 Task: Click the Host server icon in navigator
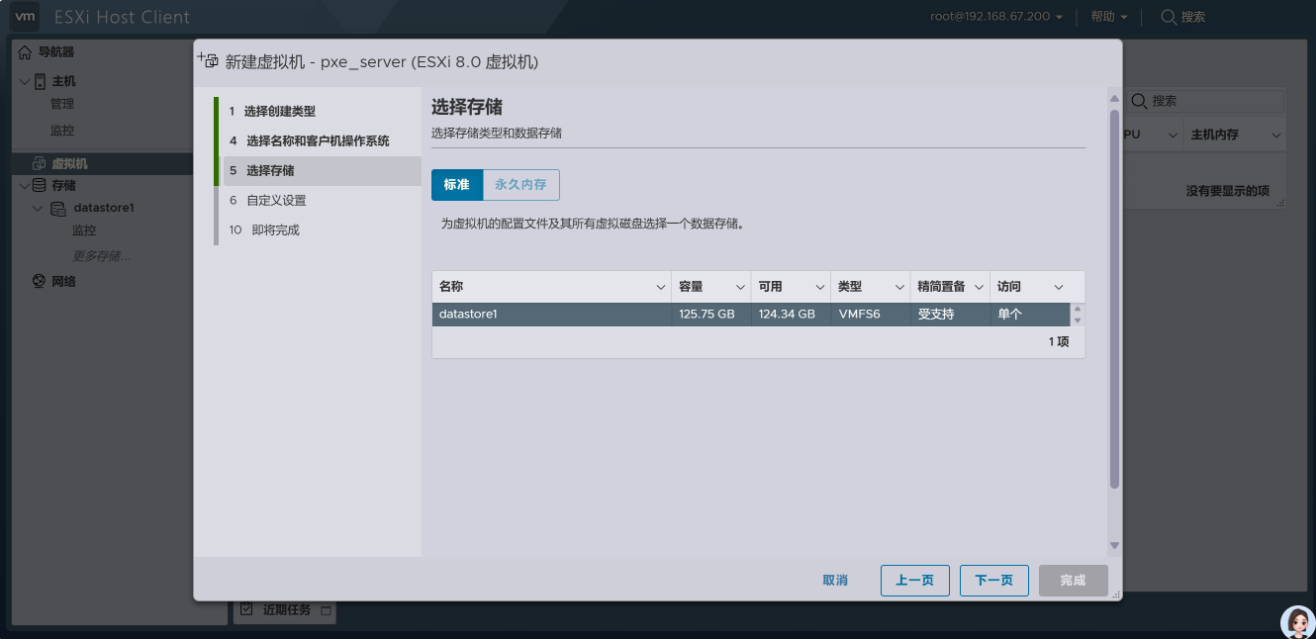(x=40, y=81)
